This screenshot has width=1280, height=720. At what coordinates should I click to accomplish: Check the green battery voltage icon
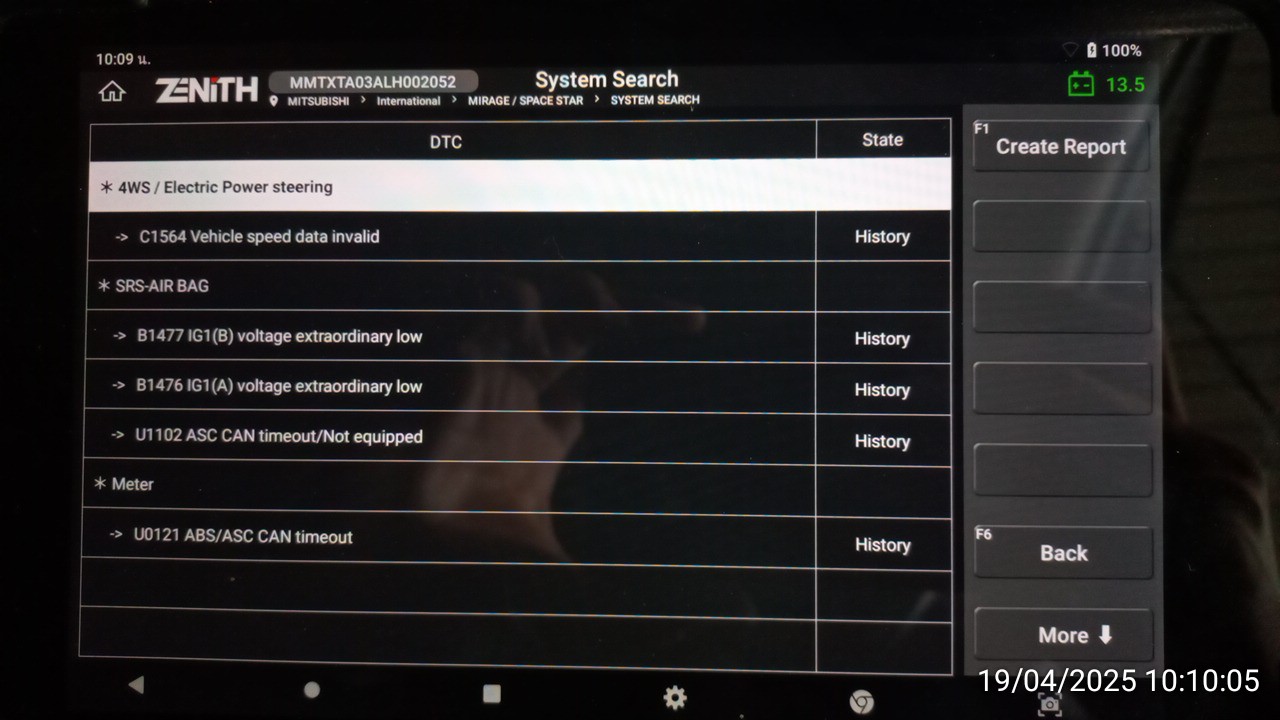pos(1081,84)
